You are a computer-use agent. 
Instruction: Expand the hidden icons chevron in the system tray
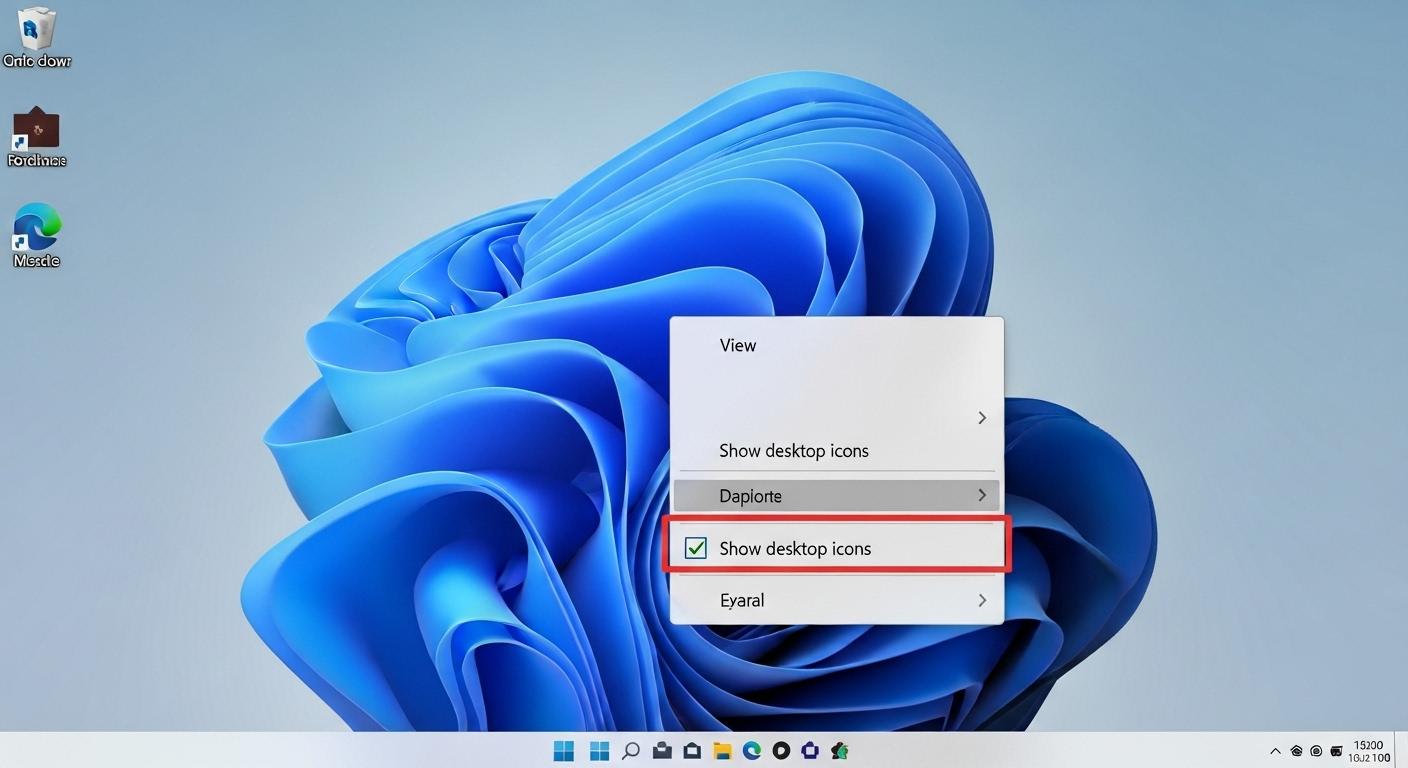pos(1275,750)
